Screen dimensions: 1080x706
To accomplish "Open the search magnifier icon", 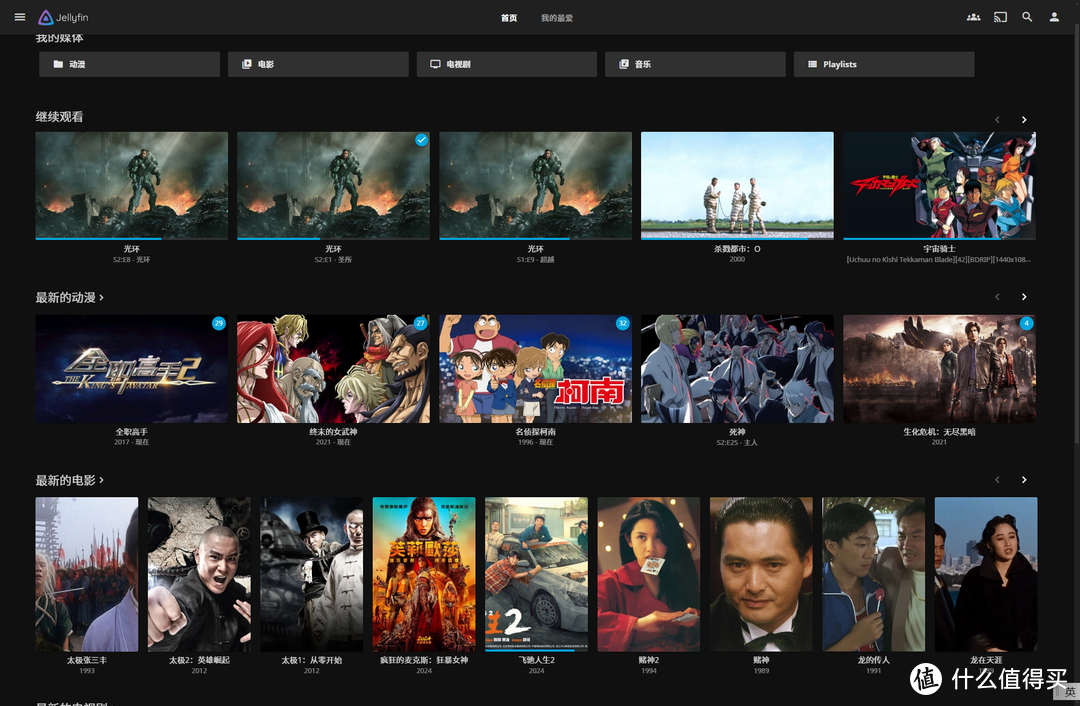I will coord(1027,17).
